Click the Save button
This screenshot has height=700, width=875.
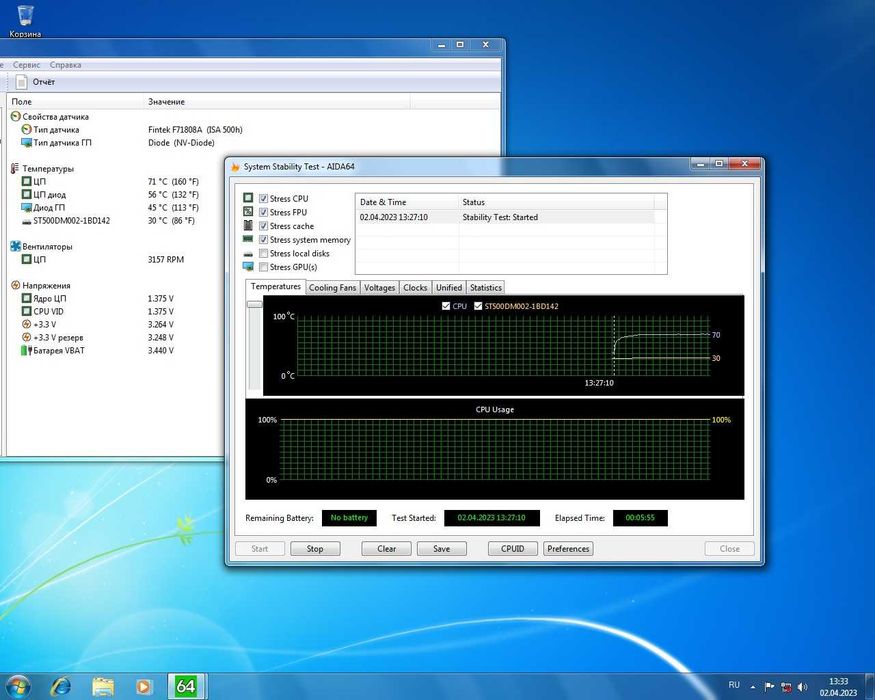click(x=441, y=549)
